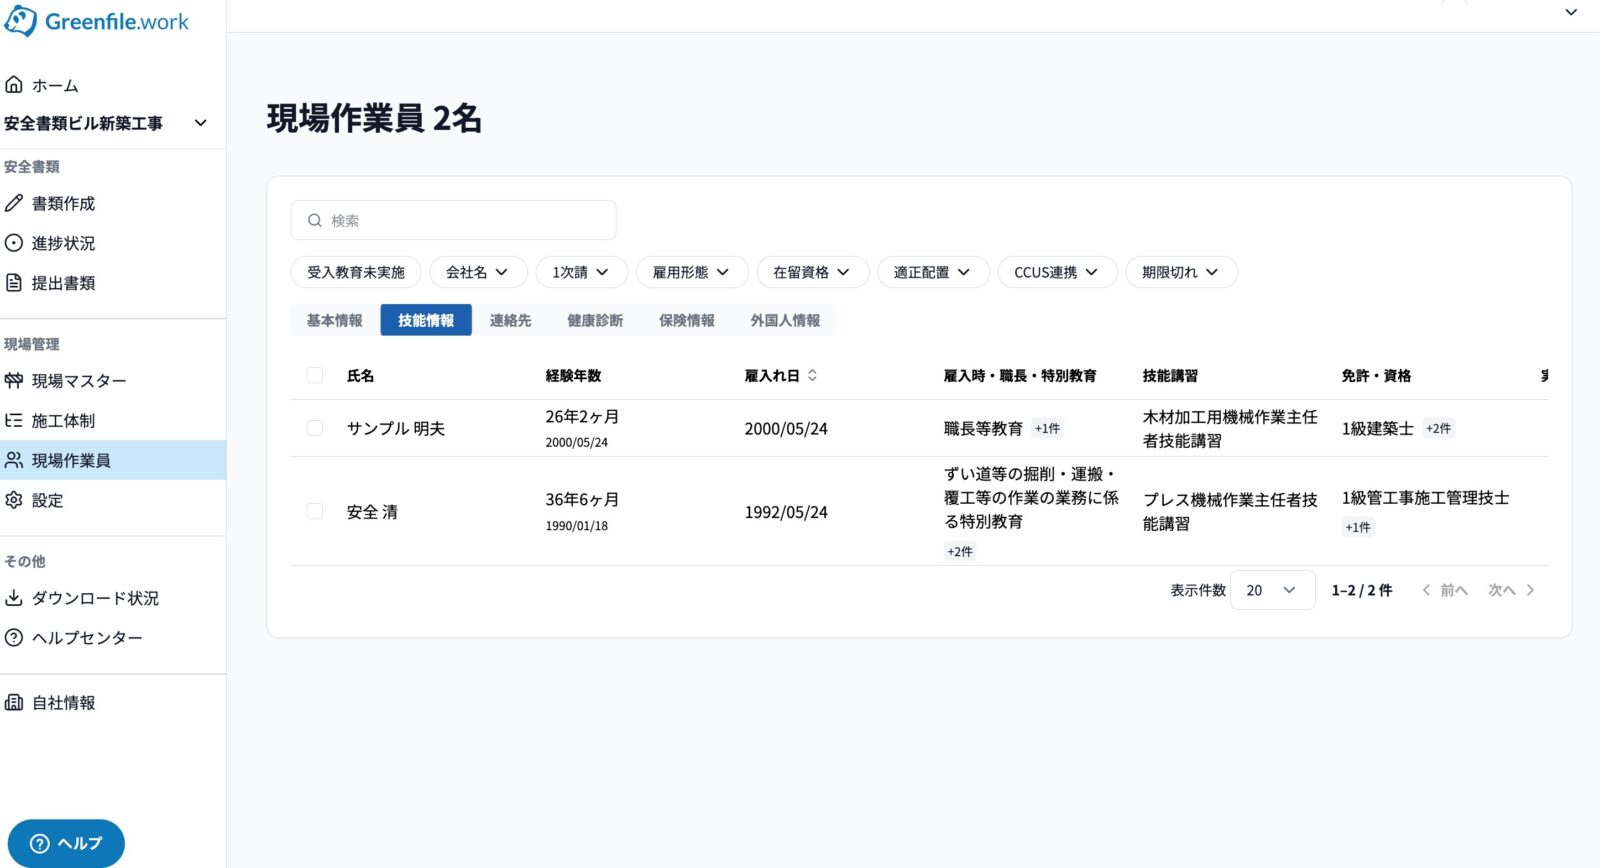Click the document icon beside 提出書類
1600x868 pixels.
14,283
